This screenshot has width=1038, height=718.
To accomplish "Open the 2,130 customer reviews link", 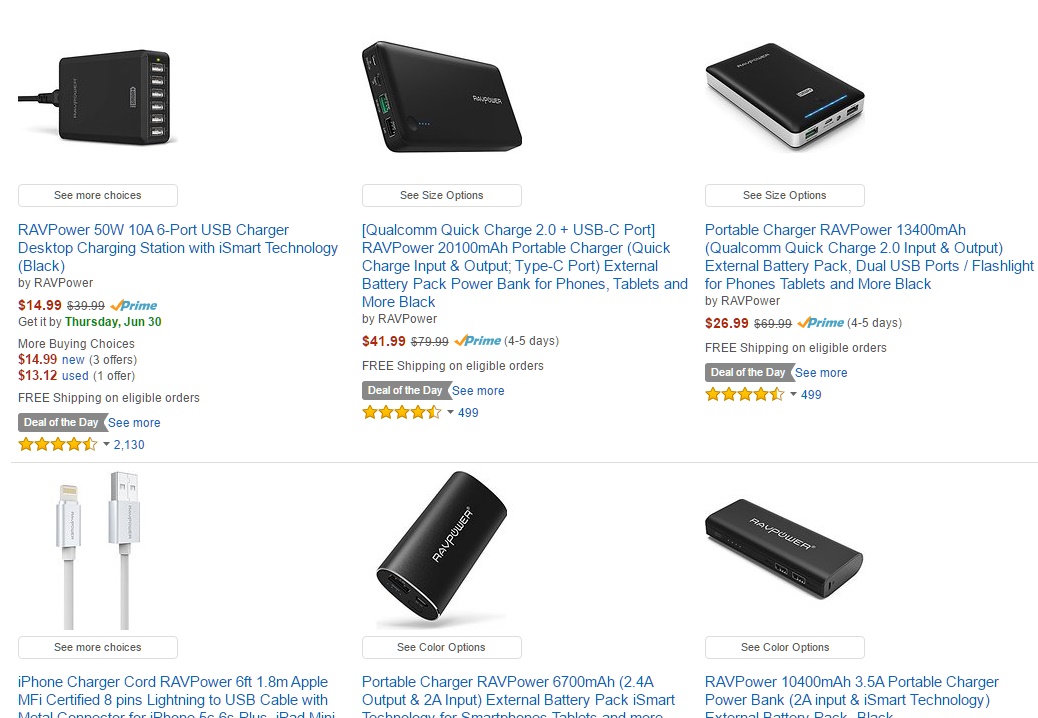I will (x=129, y=445).
